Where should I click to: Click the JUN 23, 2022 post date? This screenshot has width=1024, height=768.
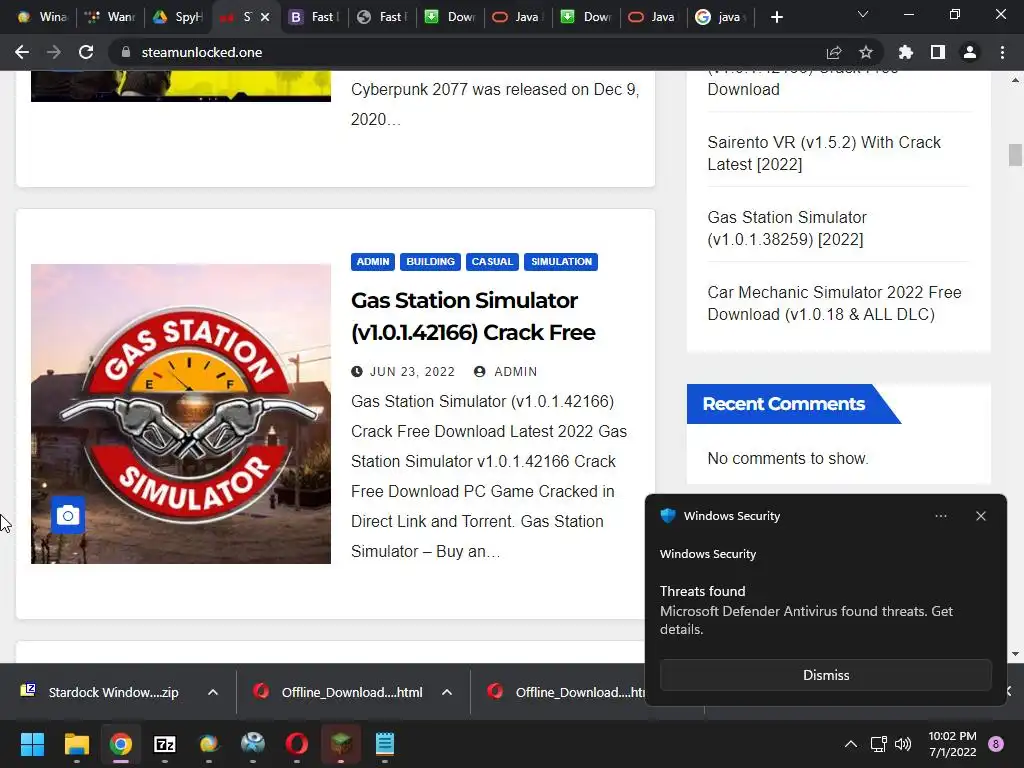tap(412, 372)
